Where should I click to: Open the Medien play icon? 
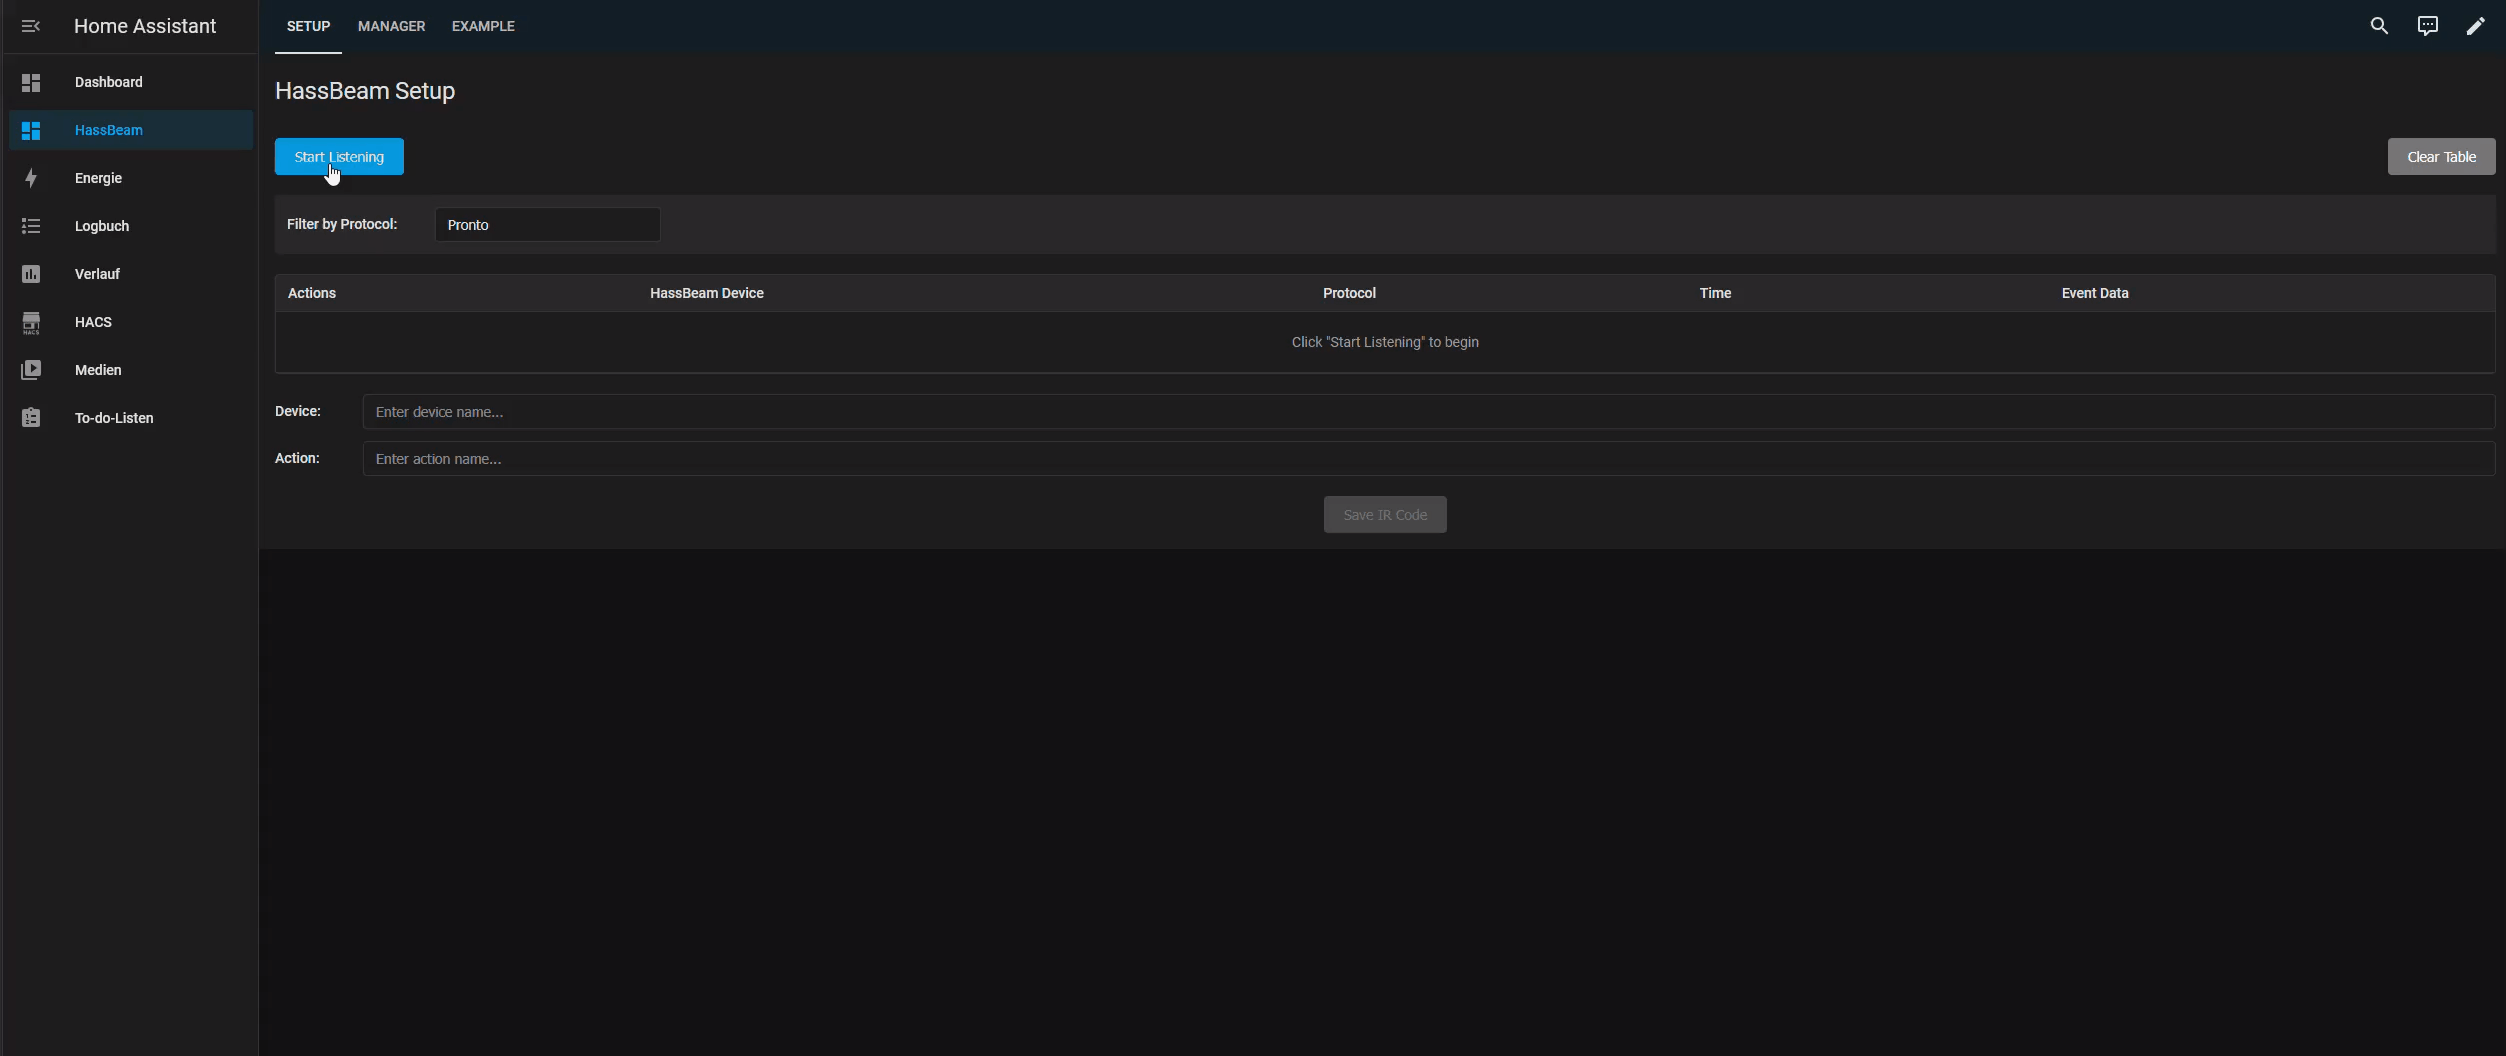(31, 370)
